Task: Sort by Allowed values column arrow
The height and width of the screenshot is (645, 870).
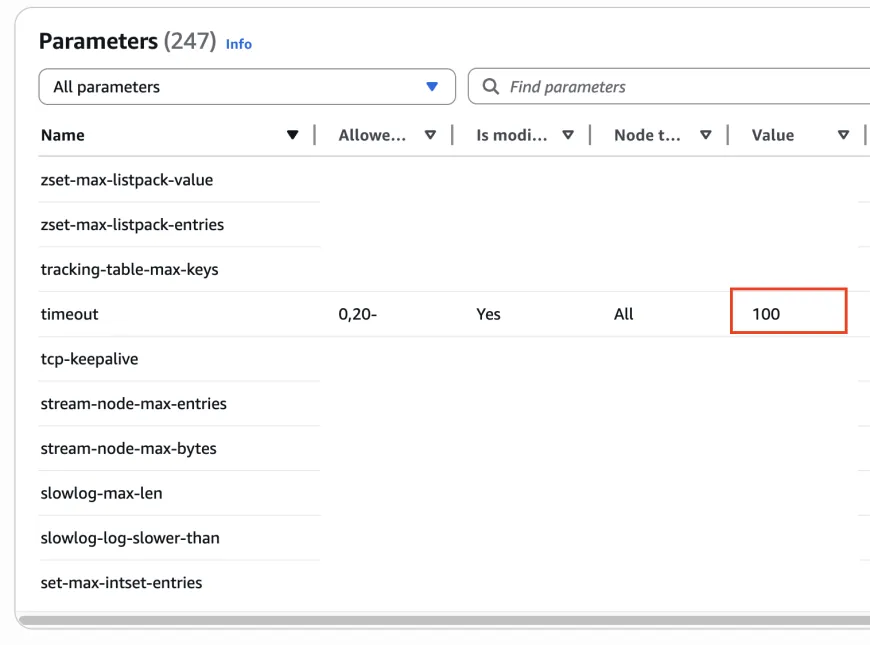Action: (430, 135)
